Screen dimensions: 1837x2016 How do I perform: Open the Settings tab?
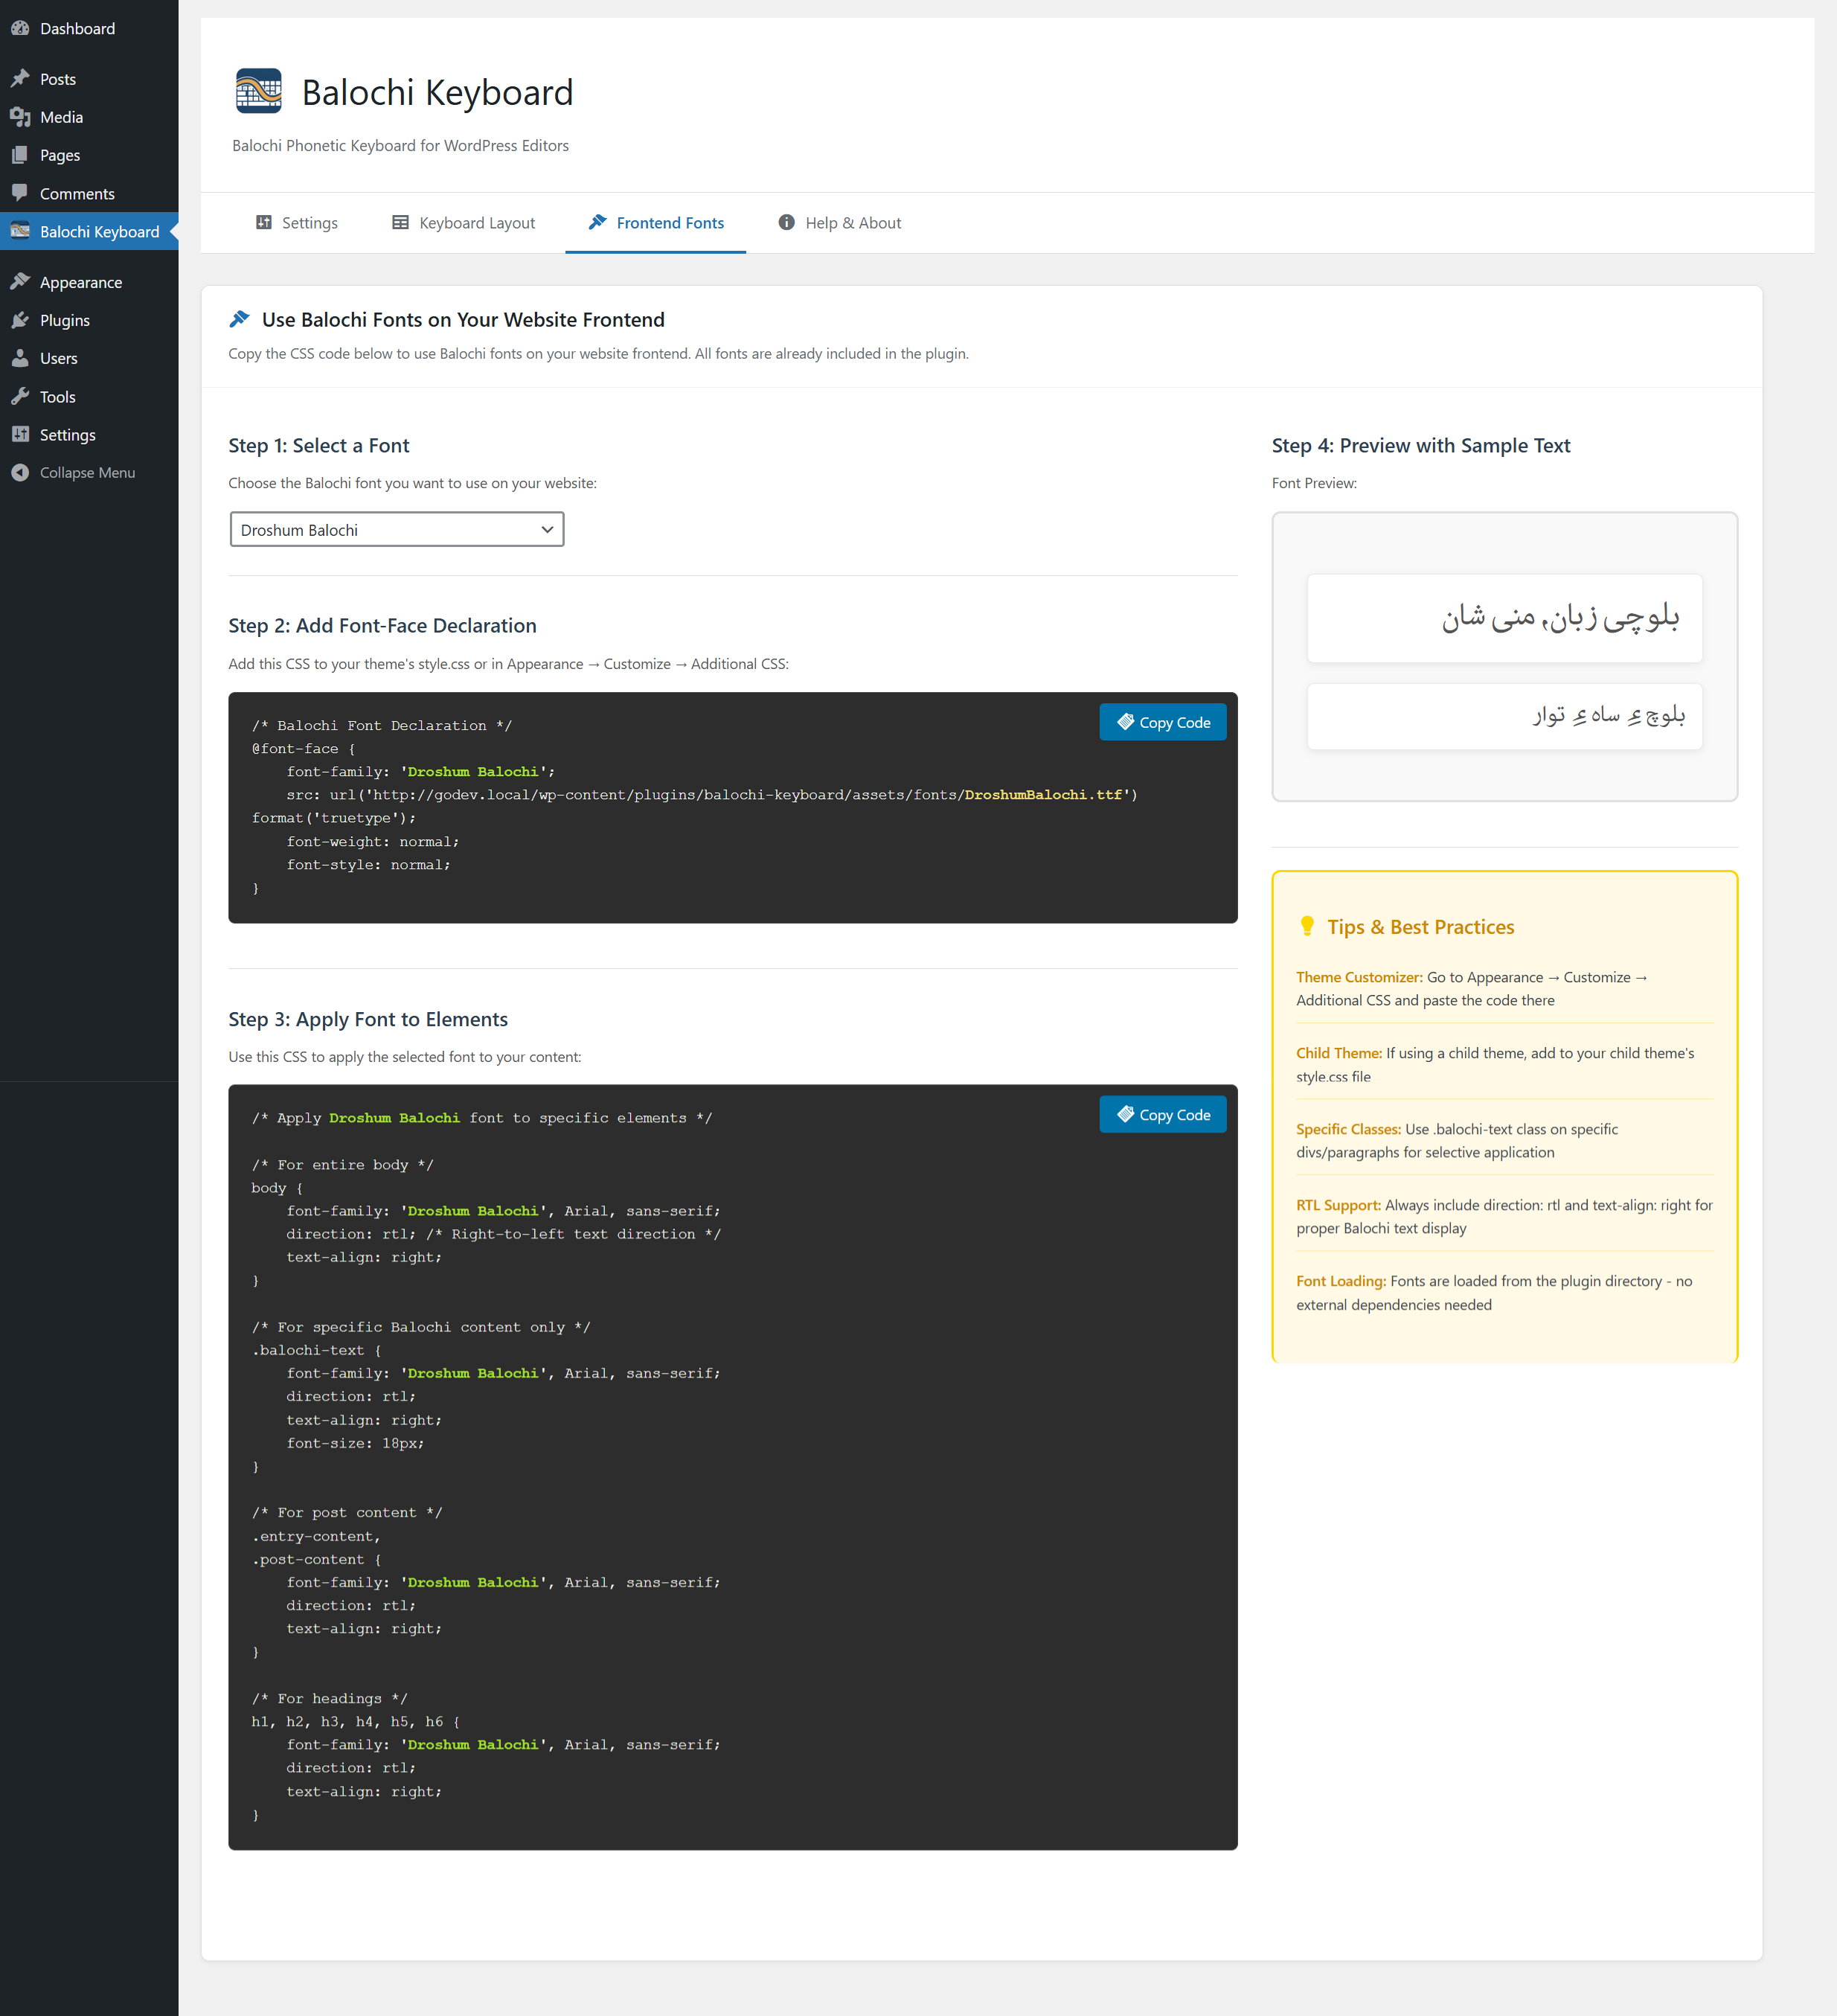pos(297,223)
